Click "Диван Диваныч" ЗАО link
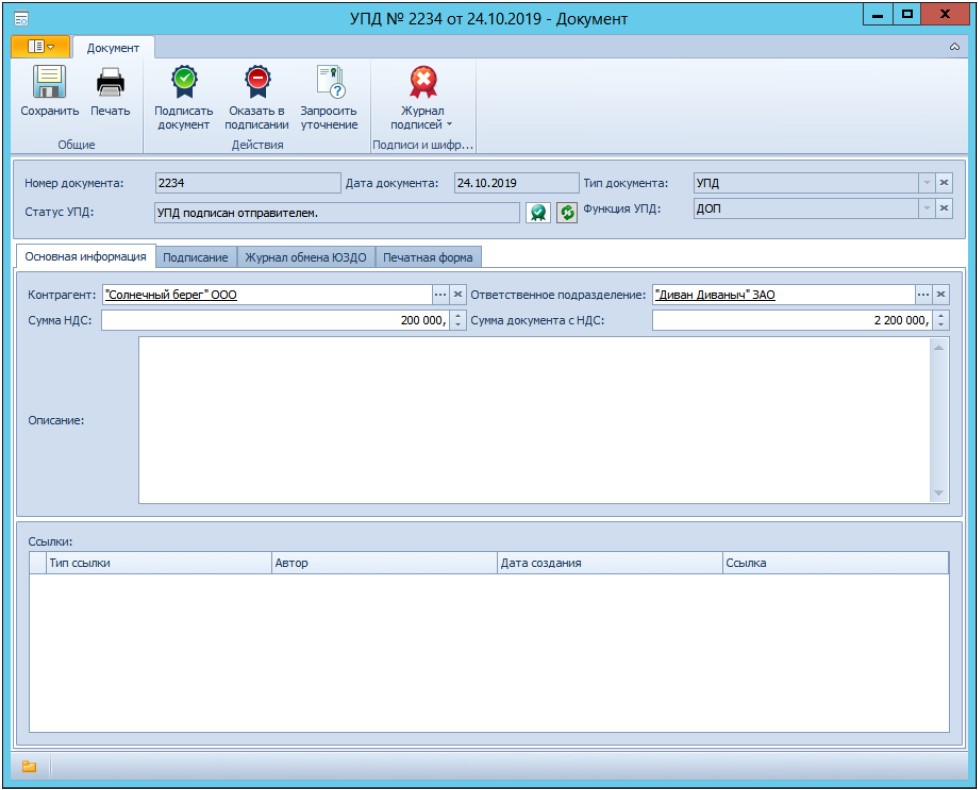Image resolution: width=978 pixels, height=790 pixels. [x=715, y=295]
